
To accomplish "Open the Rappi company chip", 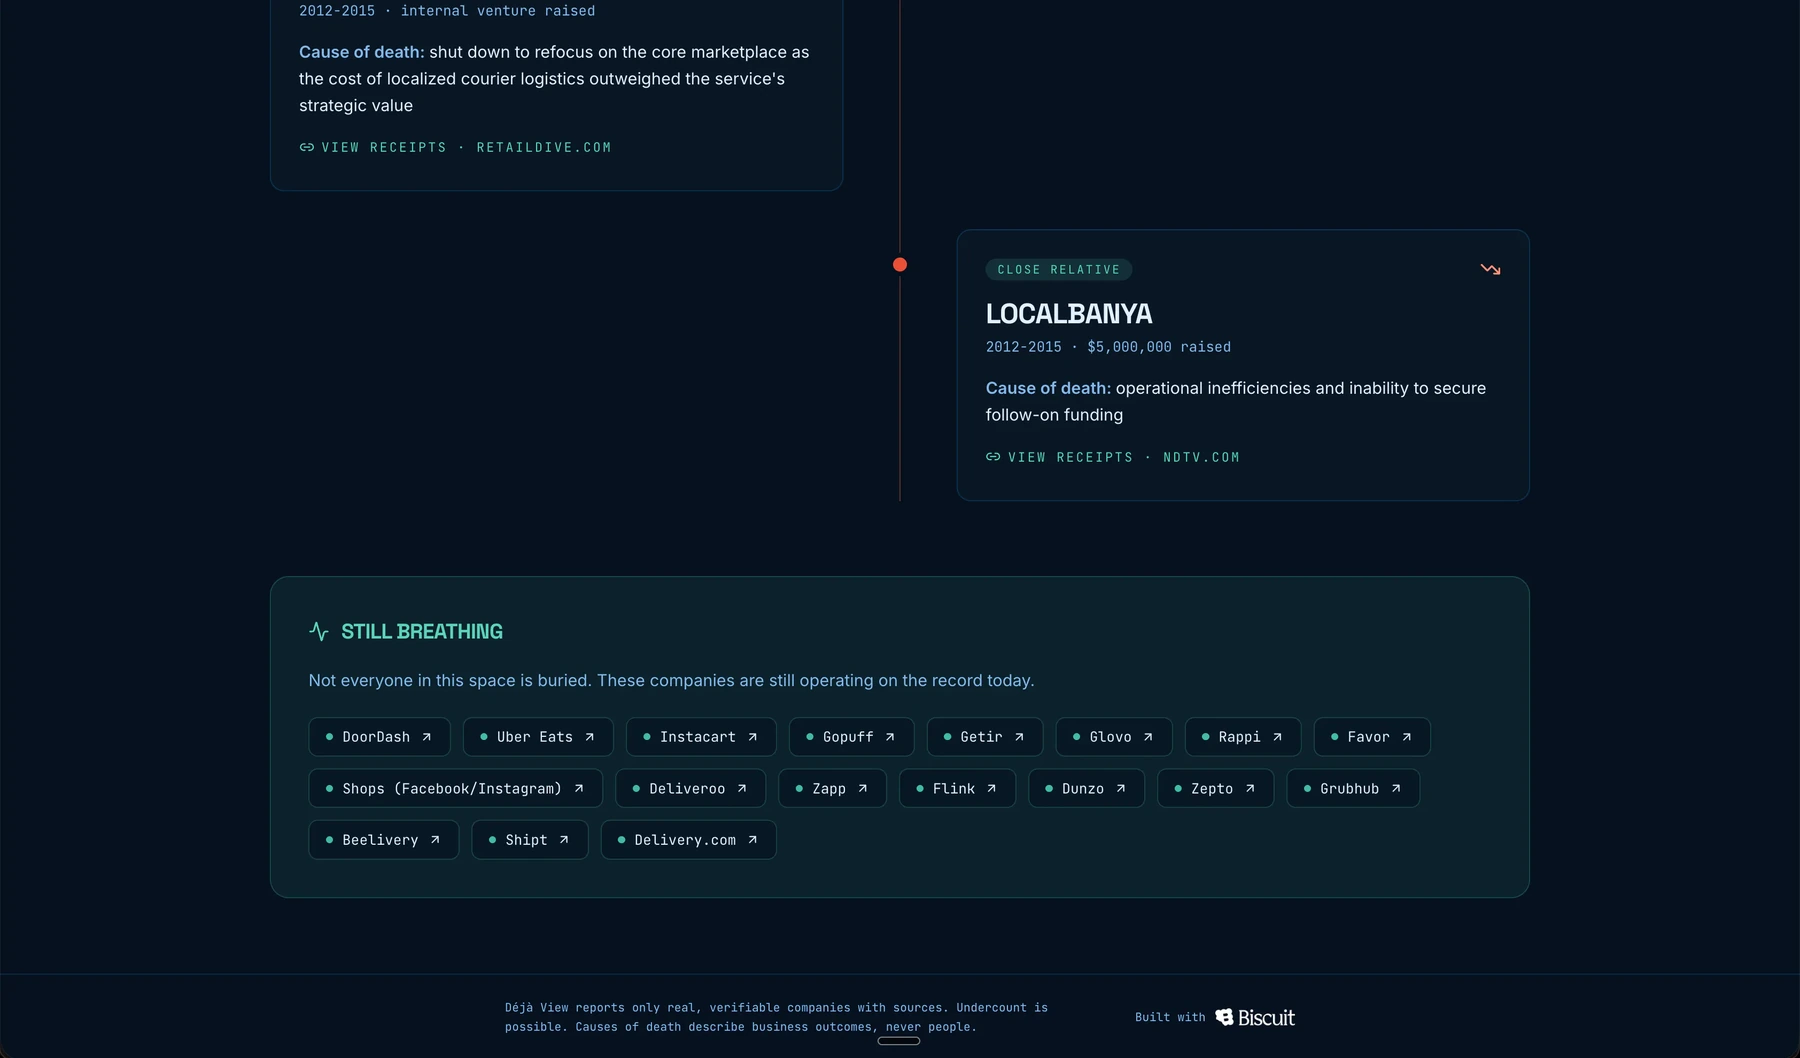I will pyautogui.click(x=1243, y=737).
